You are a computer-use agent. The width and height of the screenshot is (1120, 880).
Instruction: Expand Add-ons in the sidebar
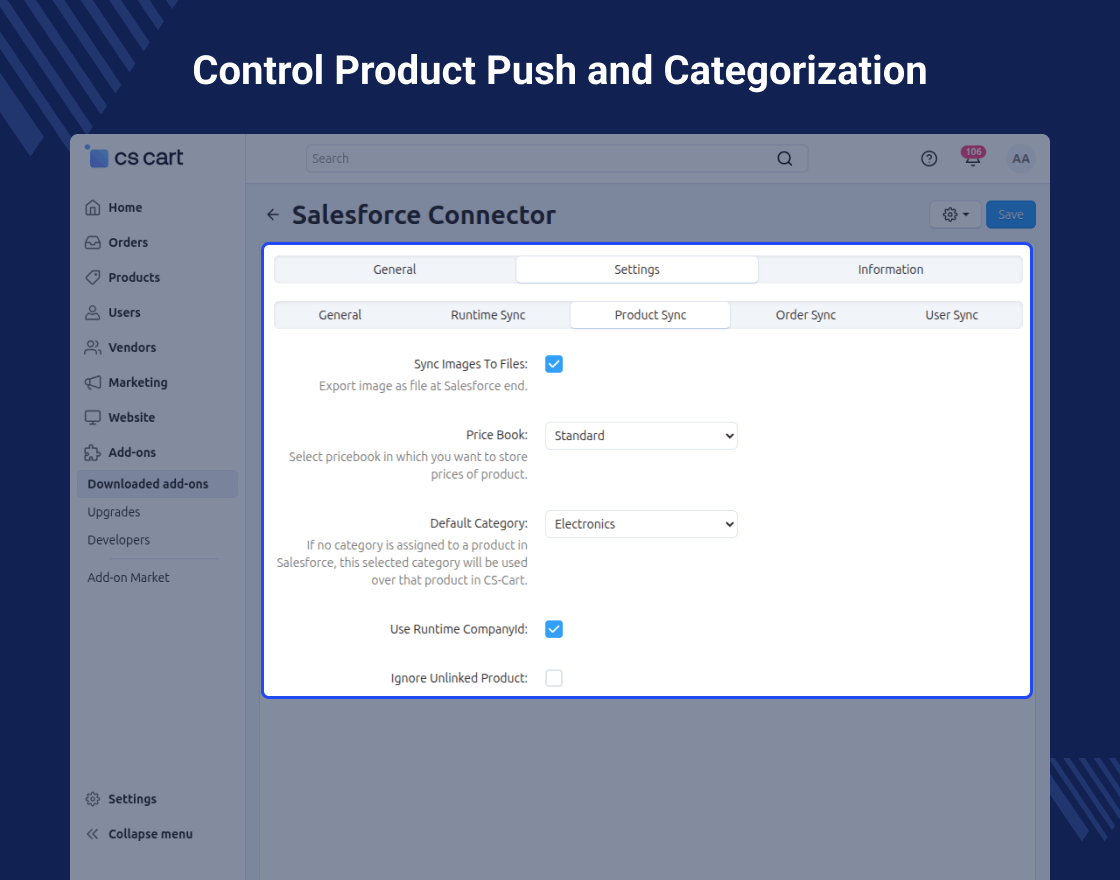tap(131, 452)
